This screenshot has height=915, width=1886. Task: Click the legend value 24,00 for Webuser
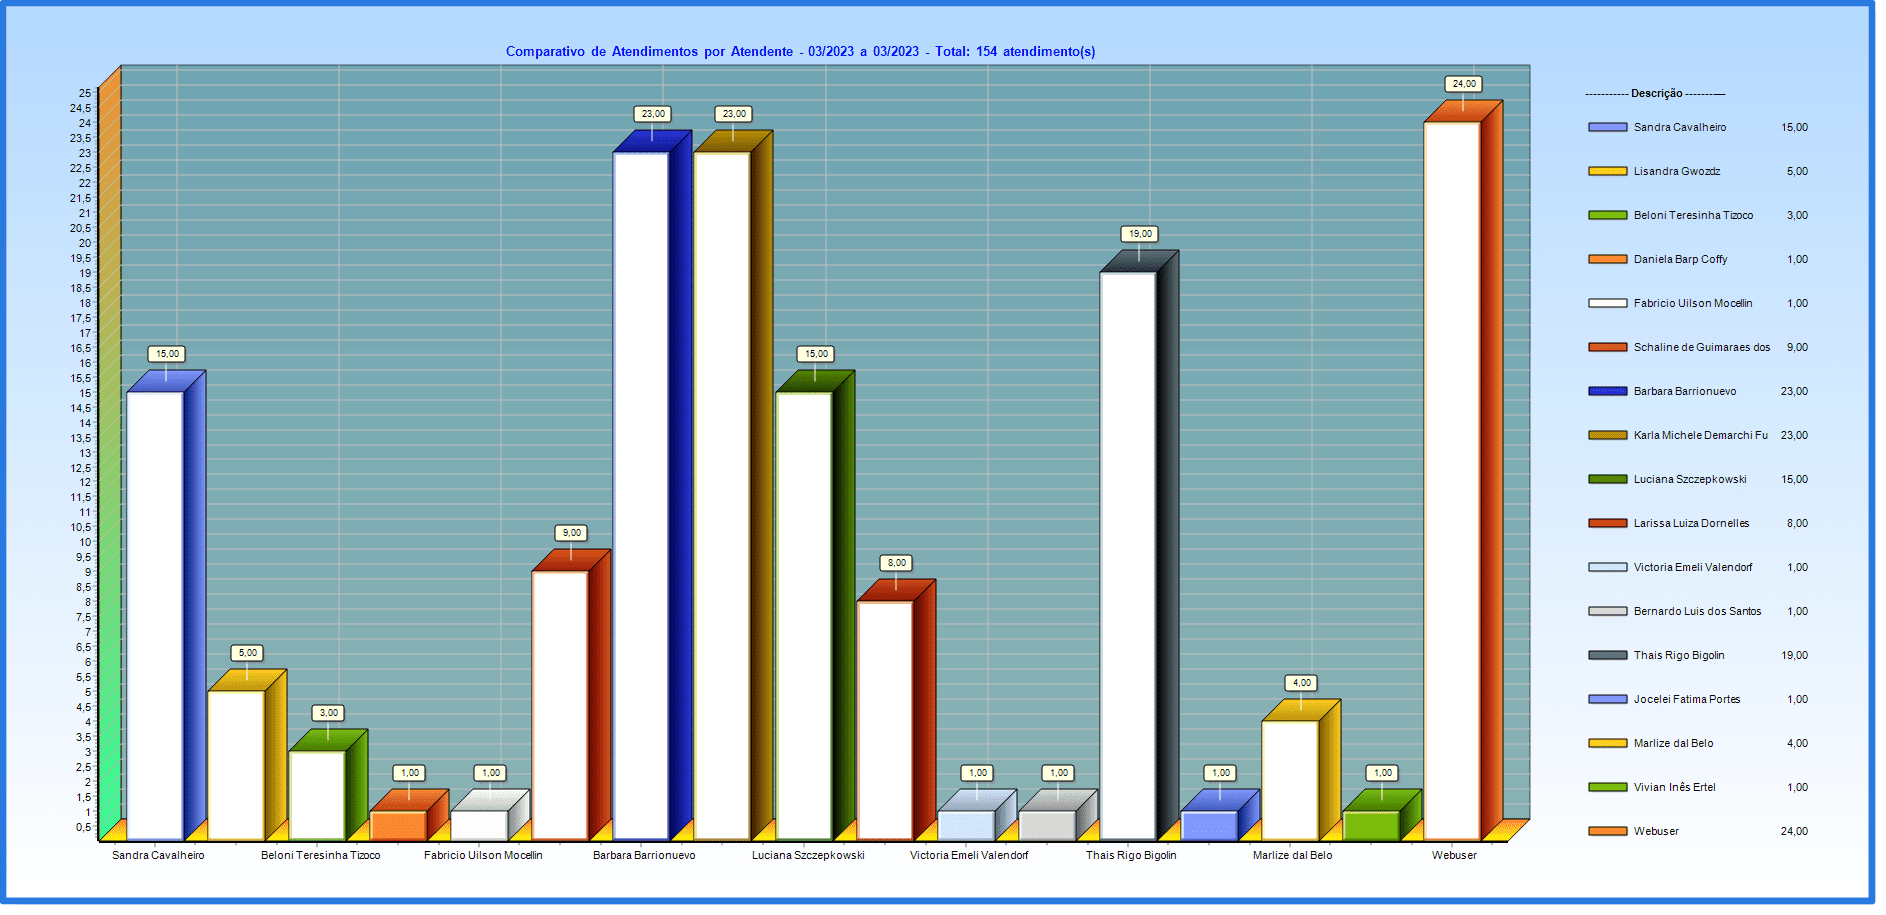click(1794, 832)
